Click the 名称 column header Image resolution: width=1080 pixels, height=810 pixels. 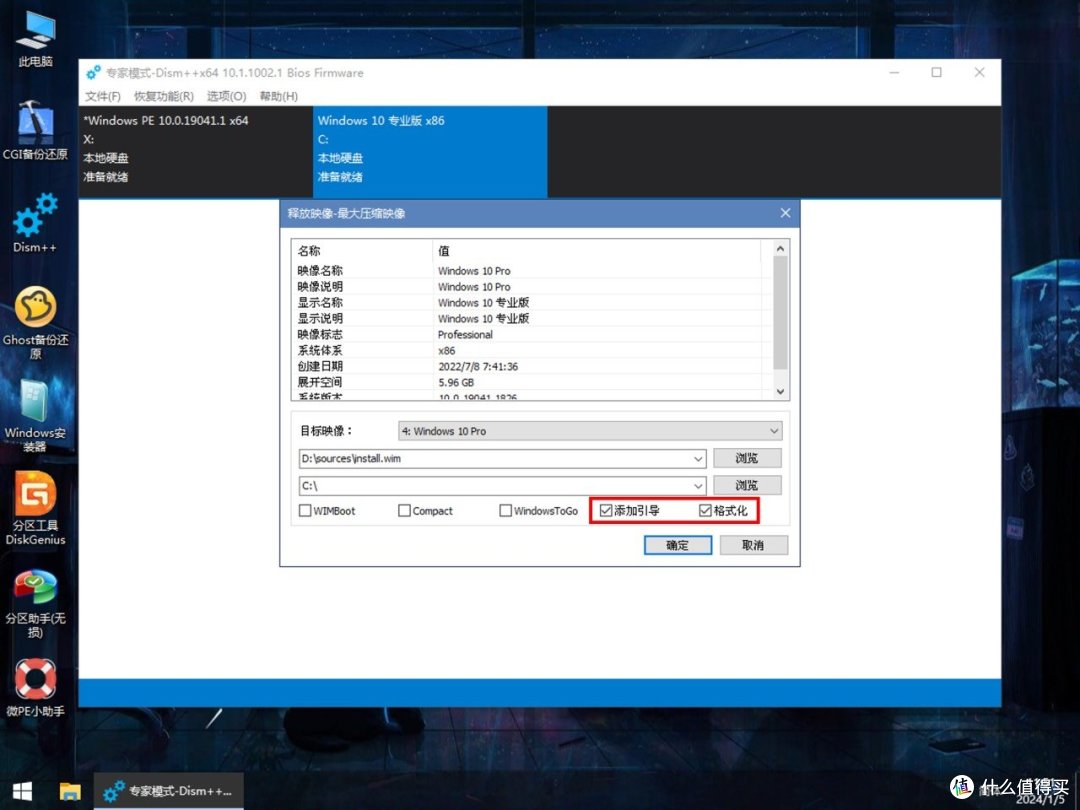[x=362, y=251]
